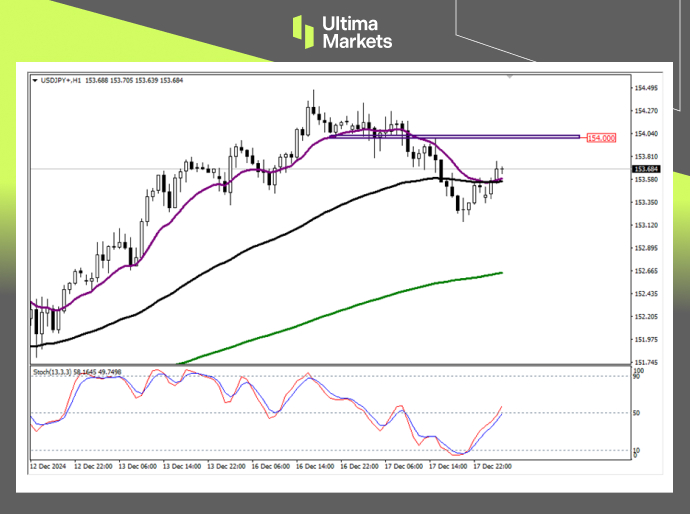Click the Ultima Markets logo icon
Screen dimensions: 690x514
[x=304, y=31]
